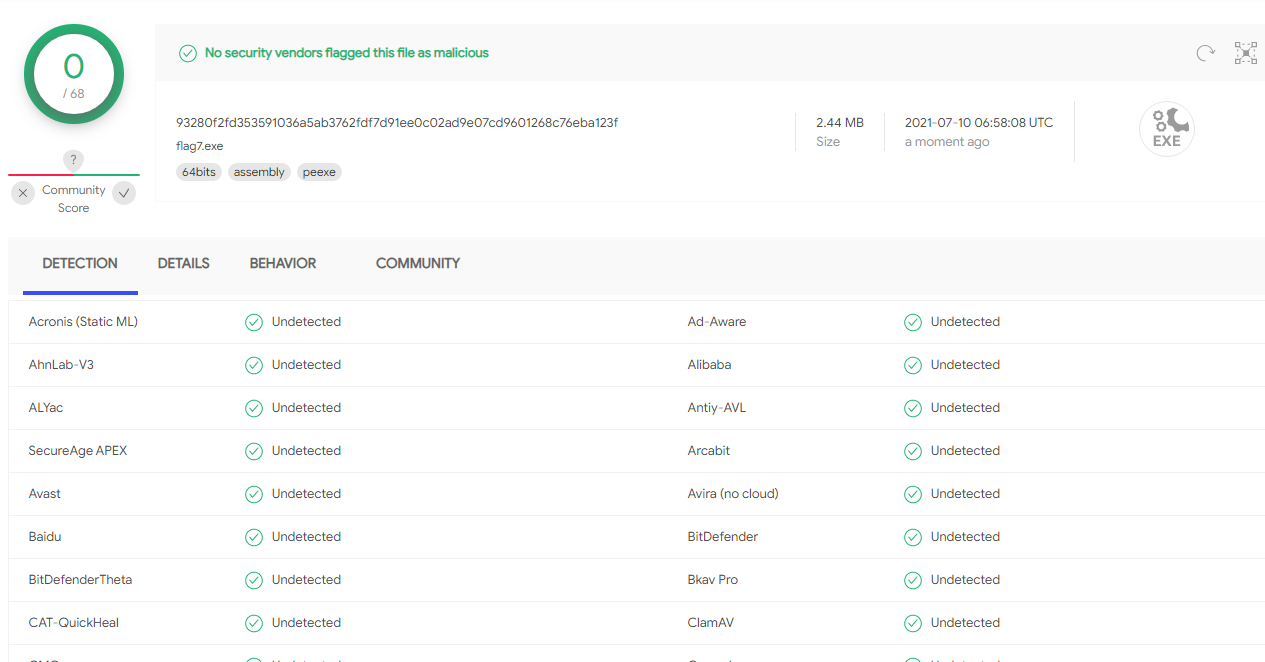The image size is (1265, 662).
Task: Click the ALYac vendor name
Action: coord(46,408)
